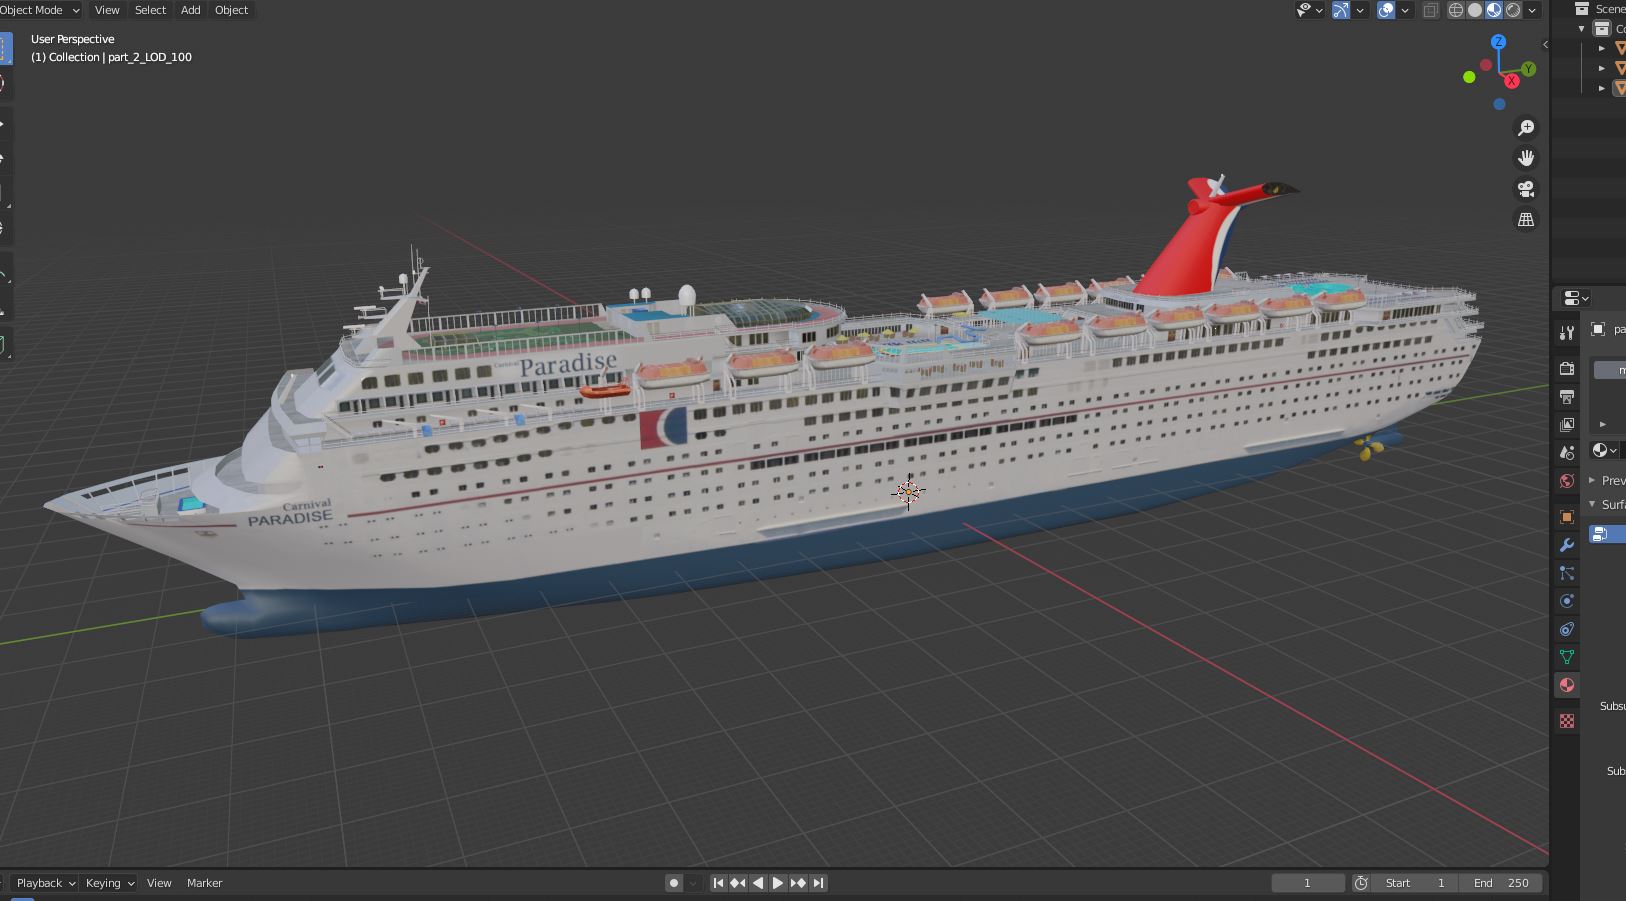1626x901 pixels.
Task: Open the shading options dropdown
Action: point(1532,10)
